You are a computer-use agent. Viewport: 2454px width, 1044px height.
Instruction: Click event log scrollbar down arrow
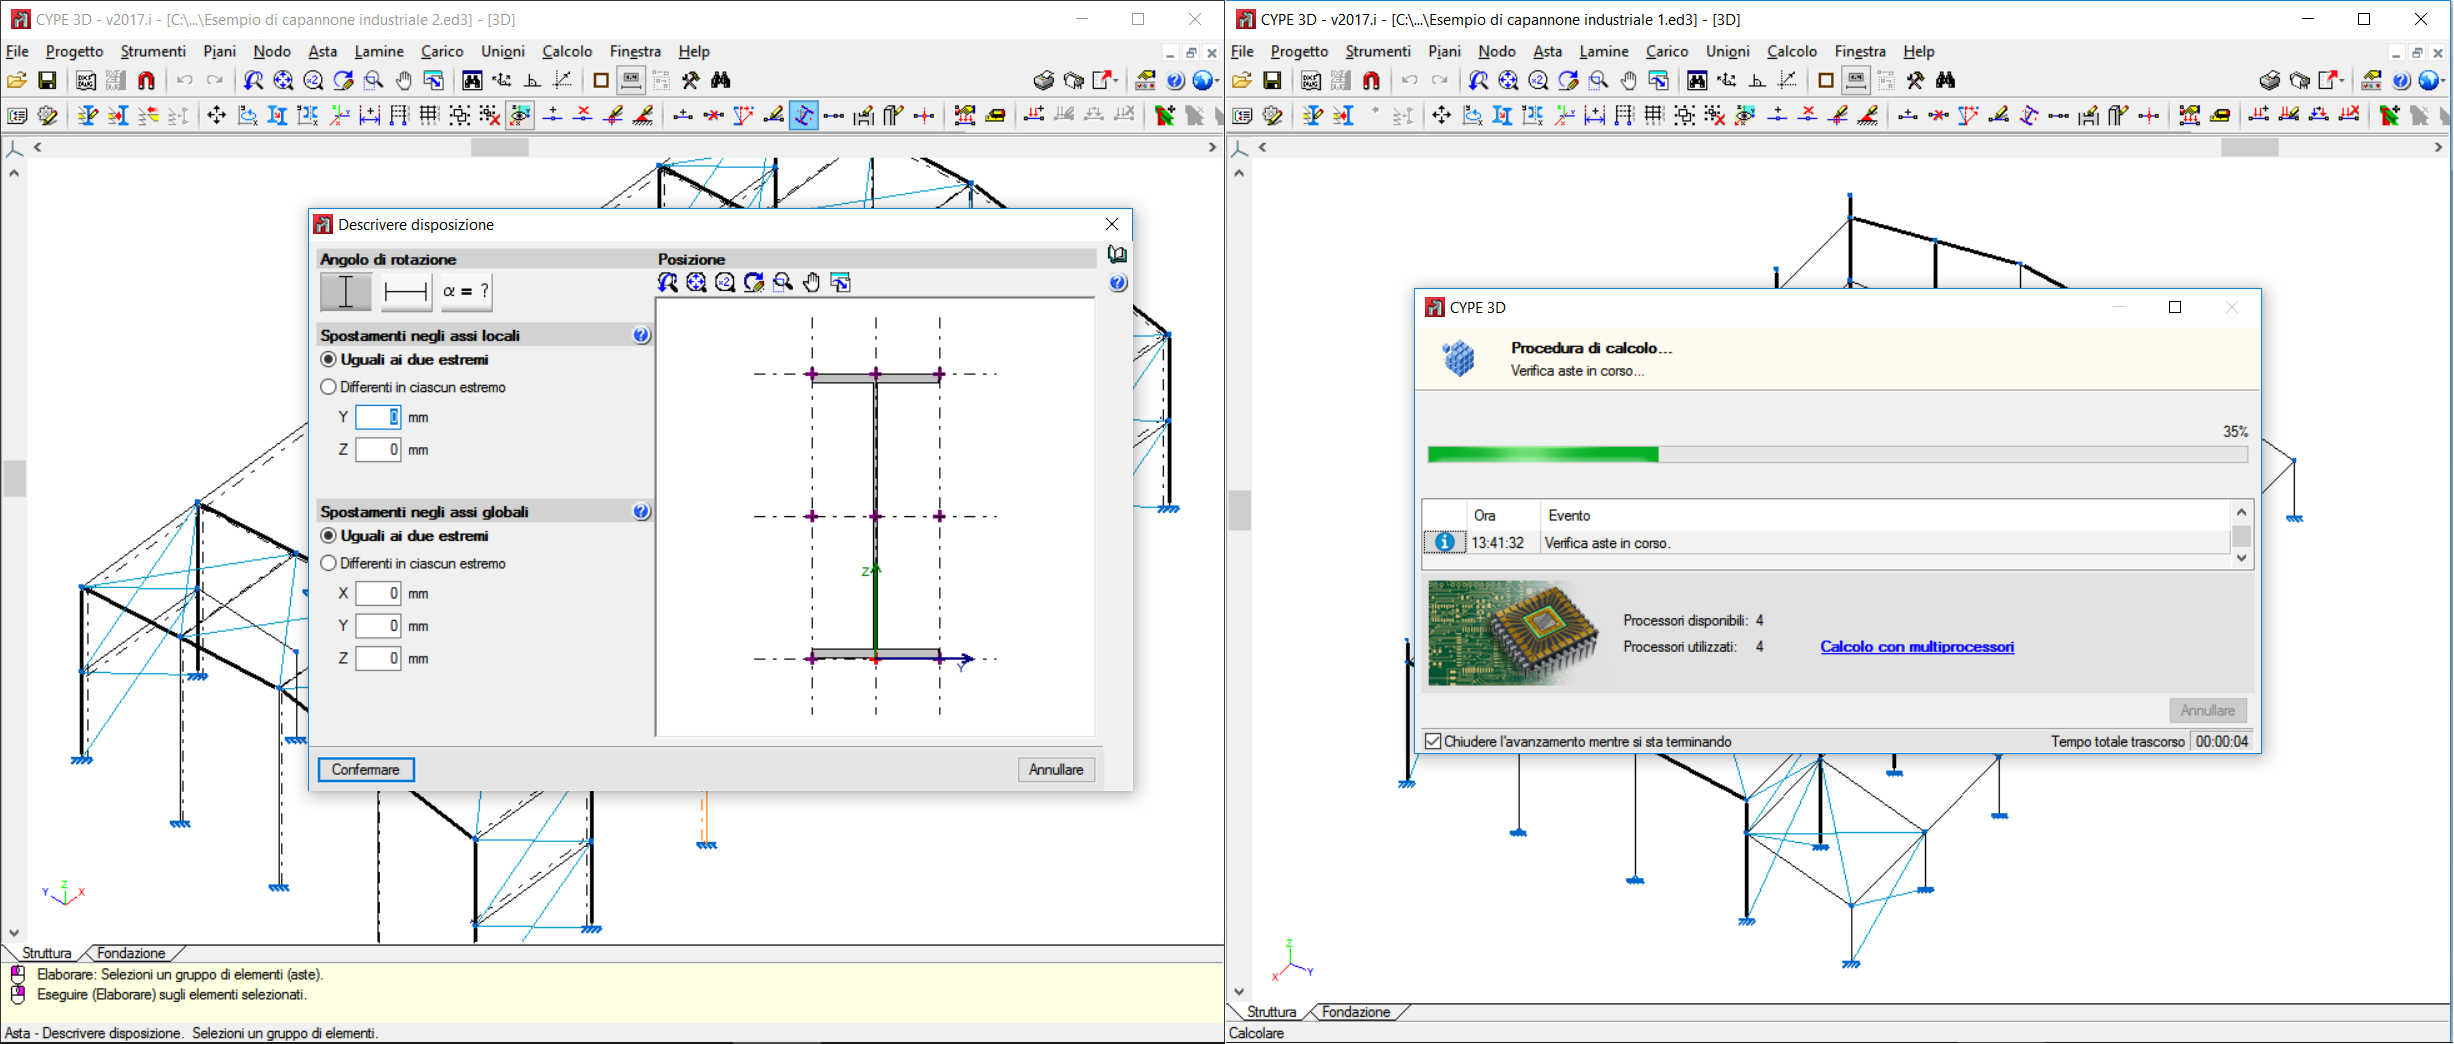[2242, 559]
